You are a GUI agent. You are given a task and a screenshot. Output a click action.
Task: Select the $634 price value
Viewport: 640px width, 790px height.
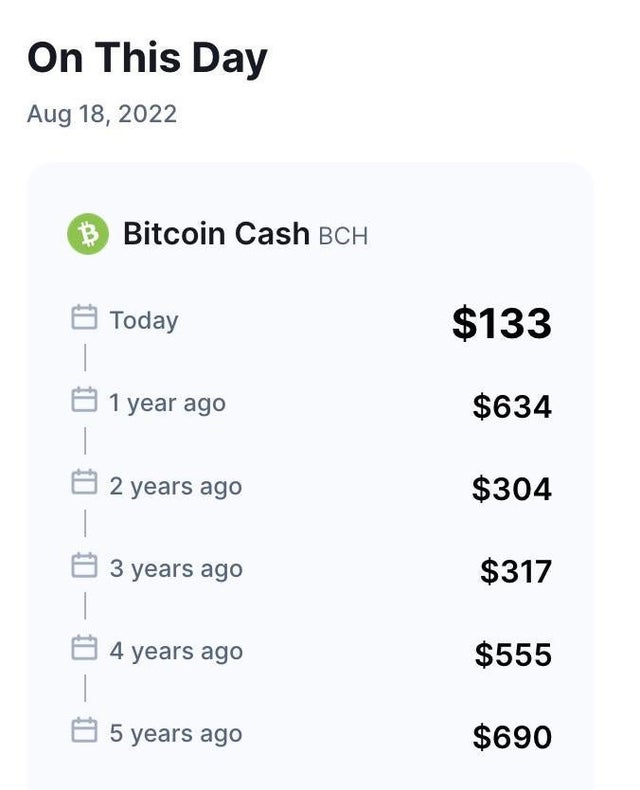(512, 407)
